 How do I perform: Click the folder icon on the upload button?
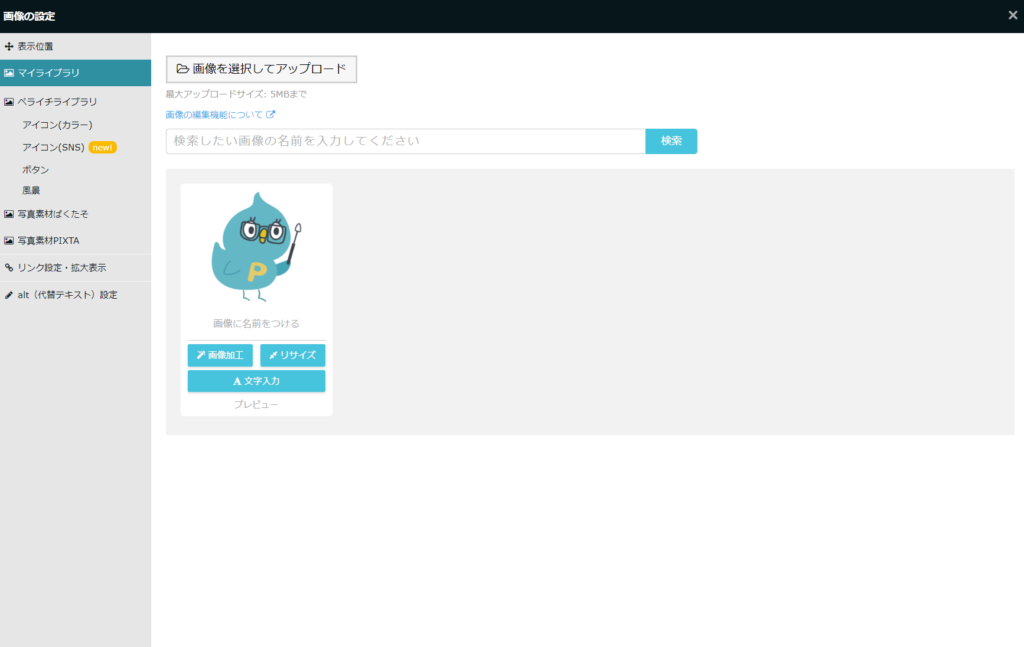182,69
